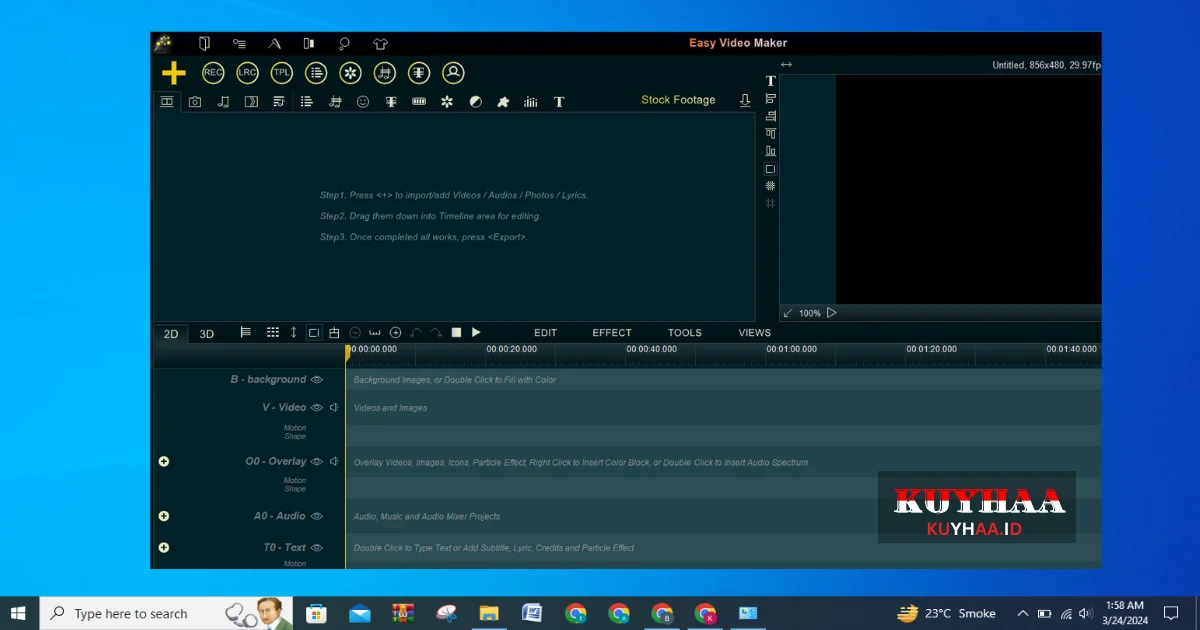Viewport: 1200px width, 630px height.
Task: Switch to the music note audio tab
Action: coord(223,101)
